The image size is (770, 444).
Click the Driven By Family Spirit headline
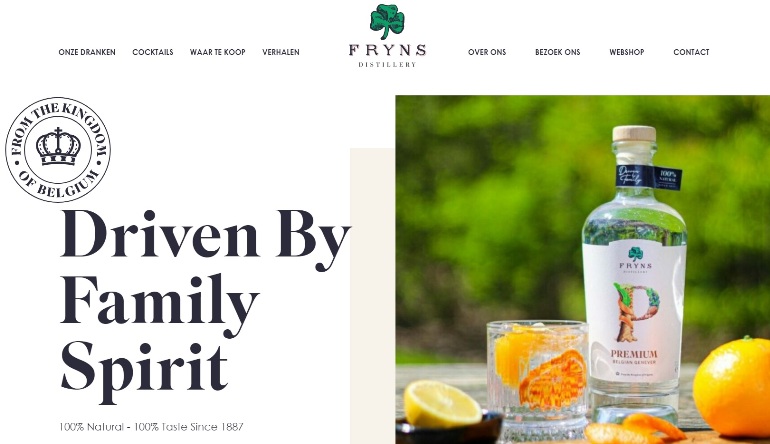pos(205,305)
